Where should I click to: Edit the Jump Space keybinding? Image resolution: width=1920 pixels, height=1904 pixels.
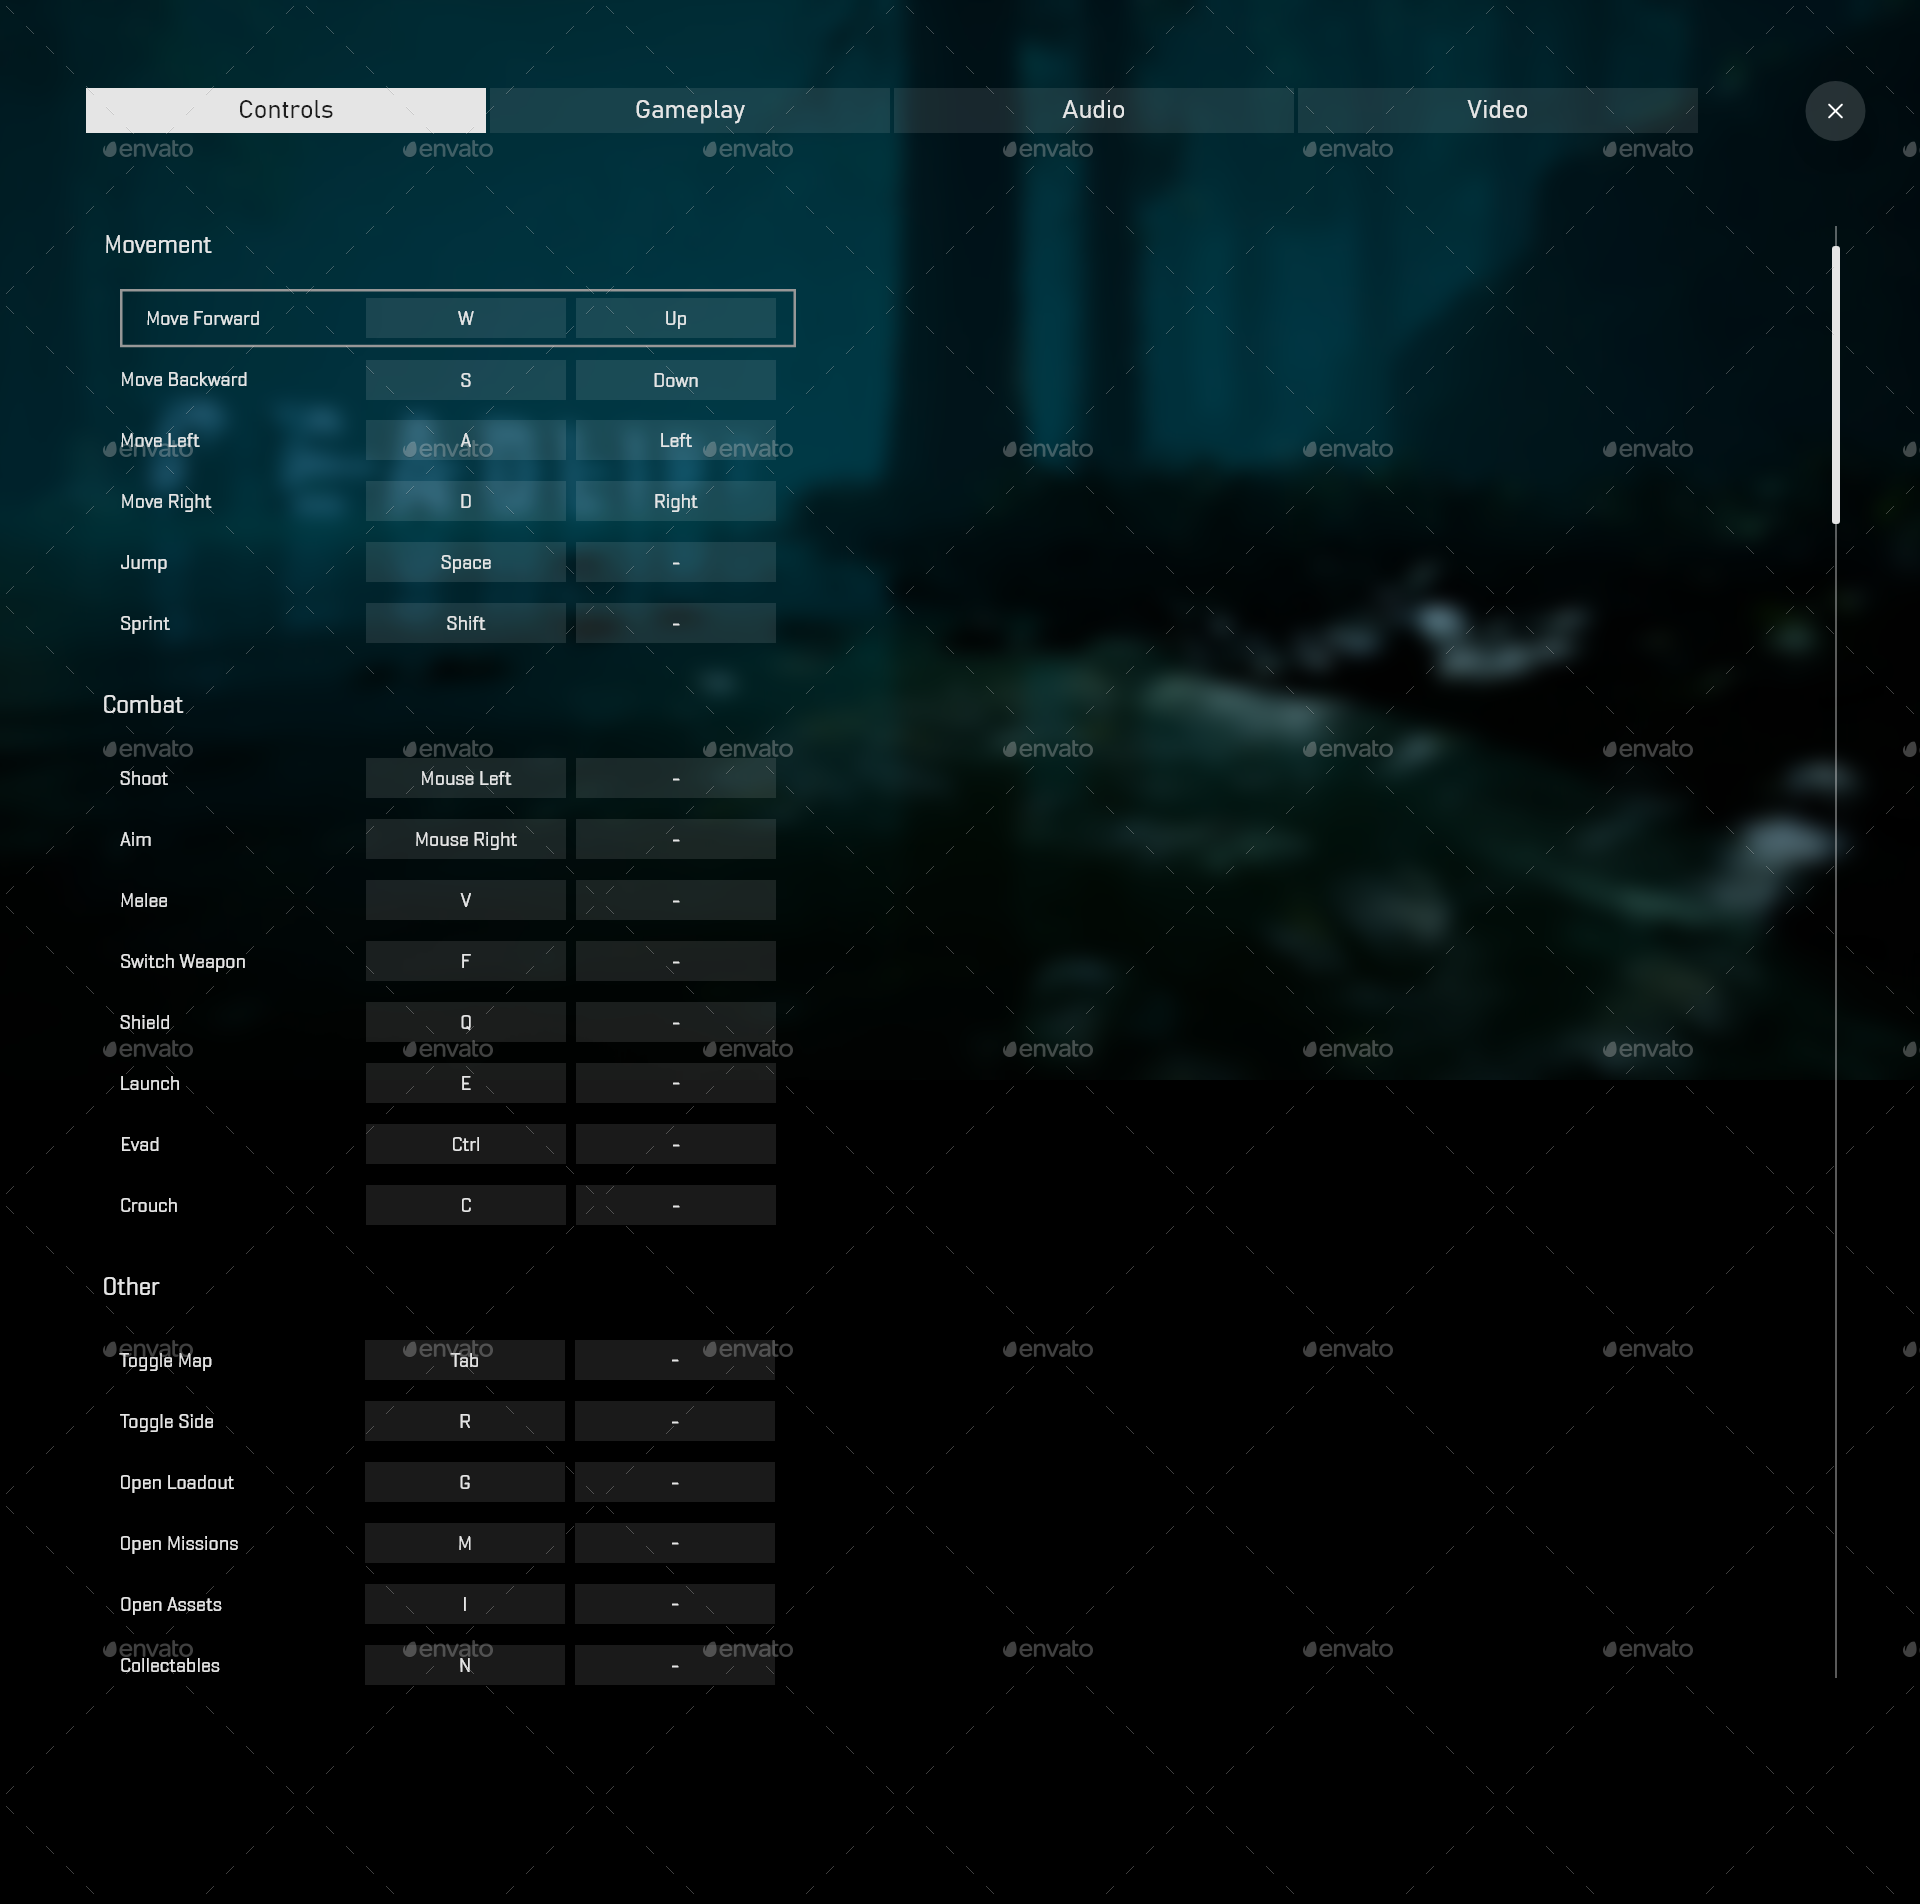tap(465, 562)
